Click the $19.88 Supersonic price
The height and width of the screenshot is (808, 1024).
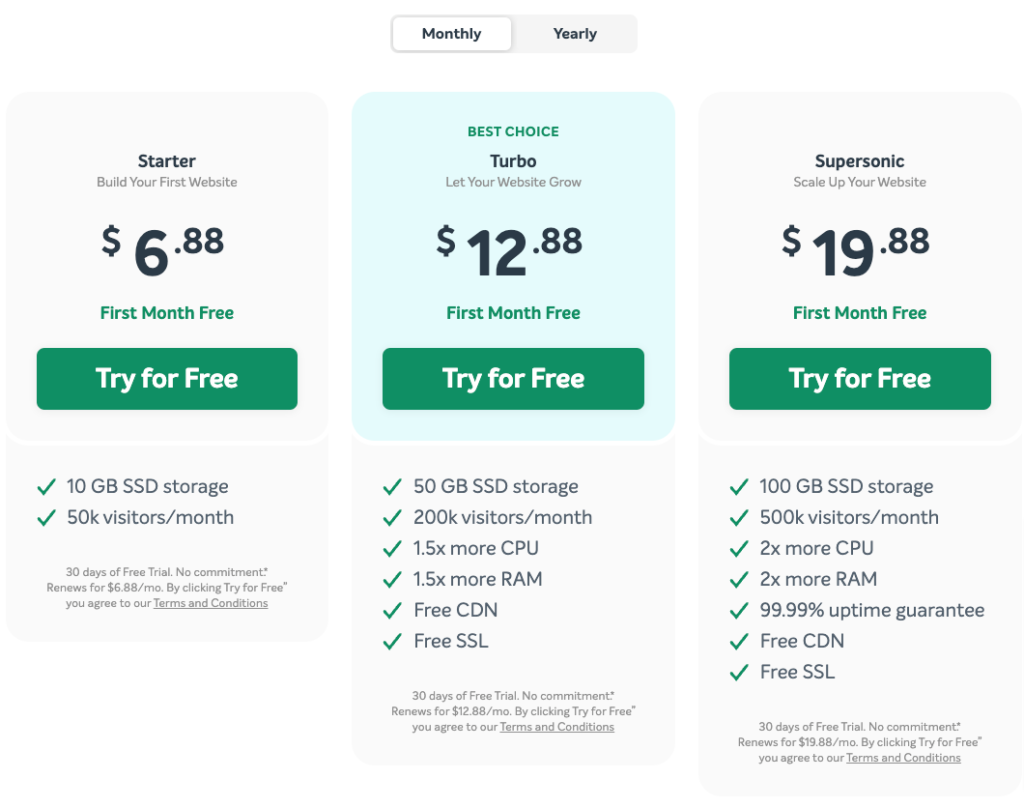pyautogui.click(x=856, y=251)
